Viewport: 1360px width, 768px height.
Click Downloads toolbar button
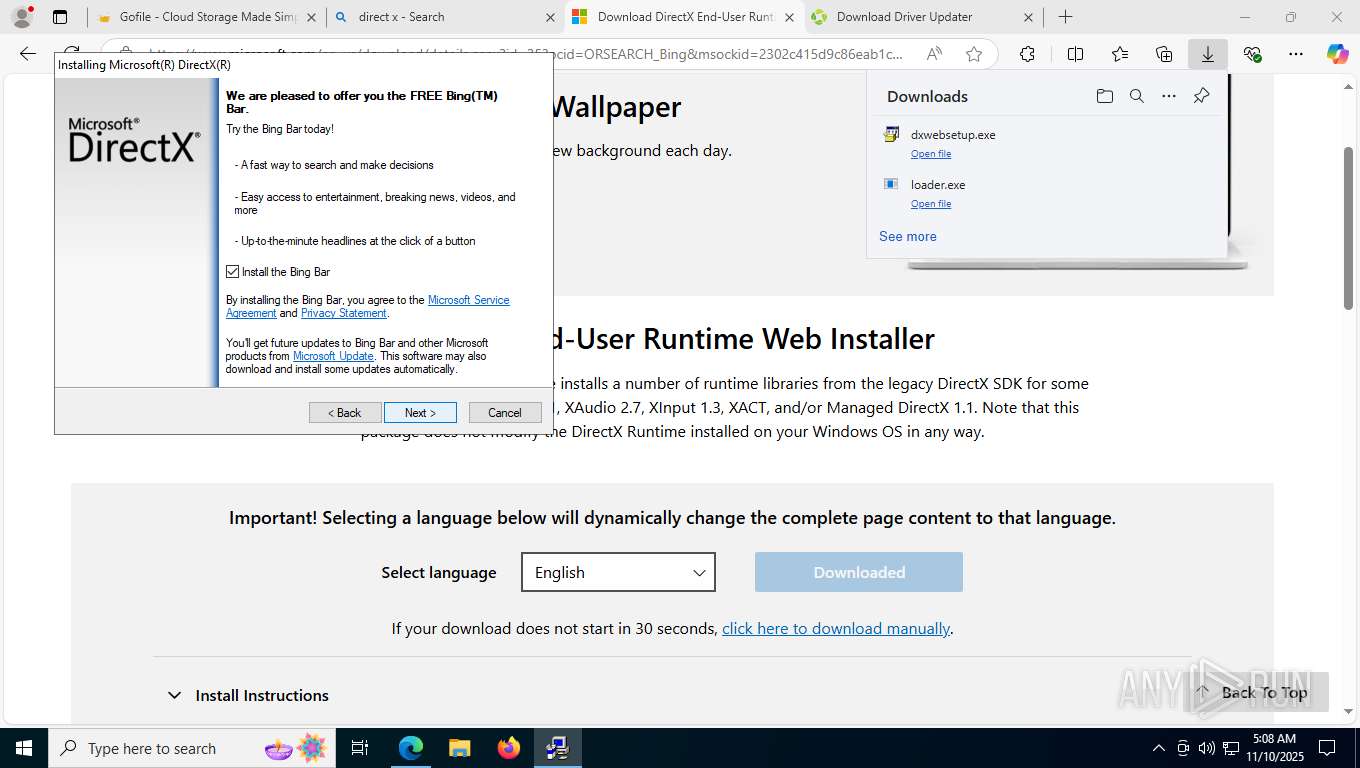pos(1208,55)
